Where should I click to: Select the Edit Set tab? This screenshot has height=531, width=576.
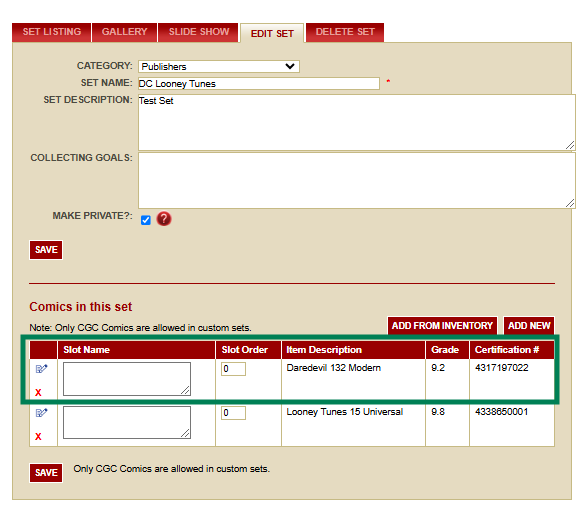click(x=272, y=33)
